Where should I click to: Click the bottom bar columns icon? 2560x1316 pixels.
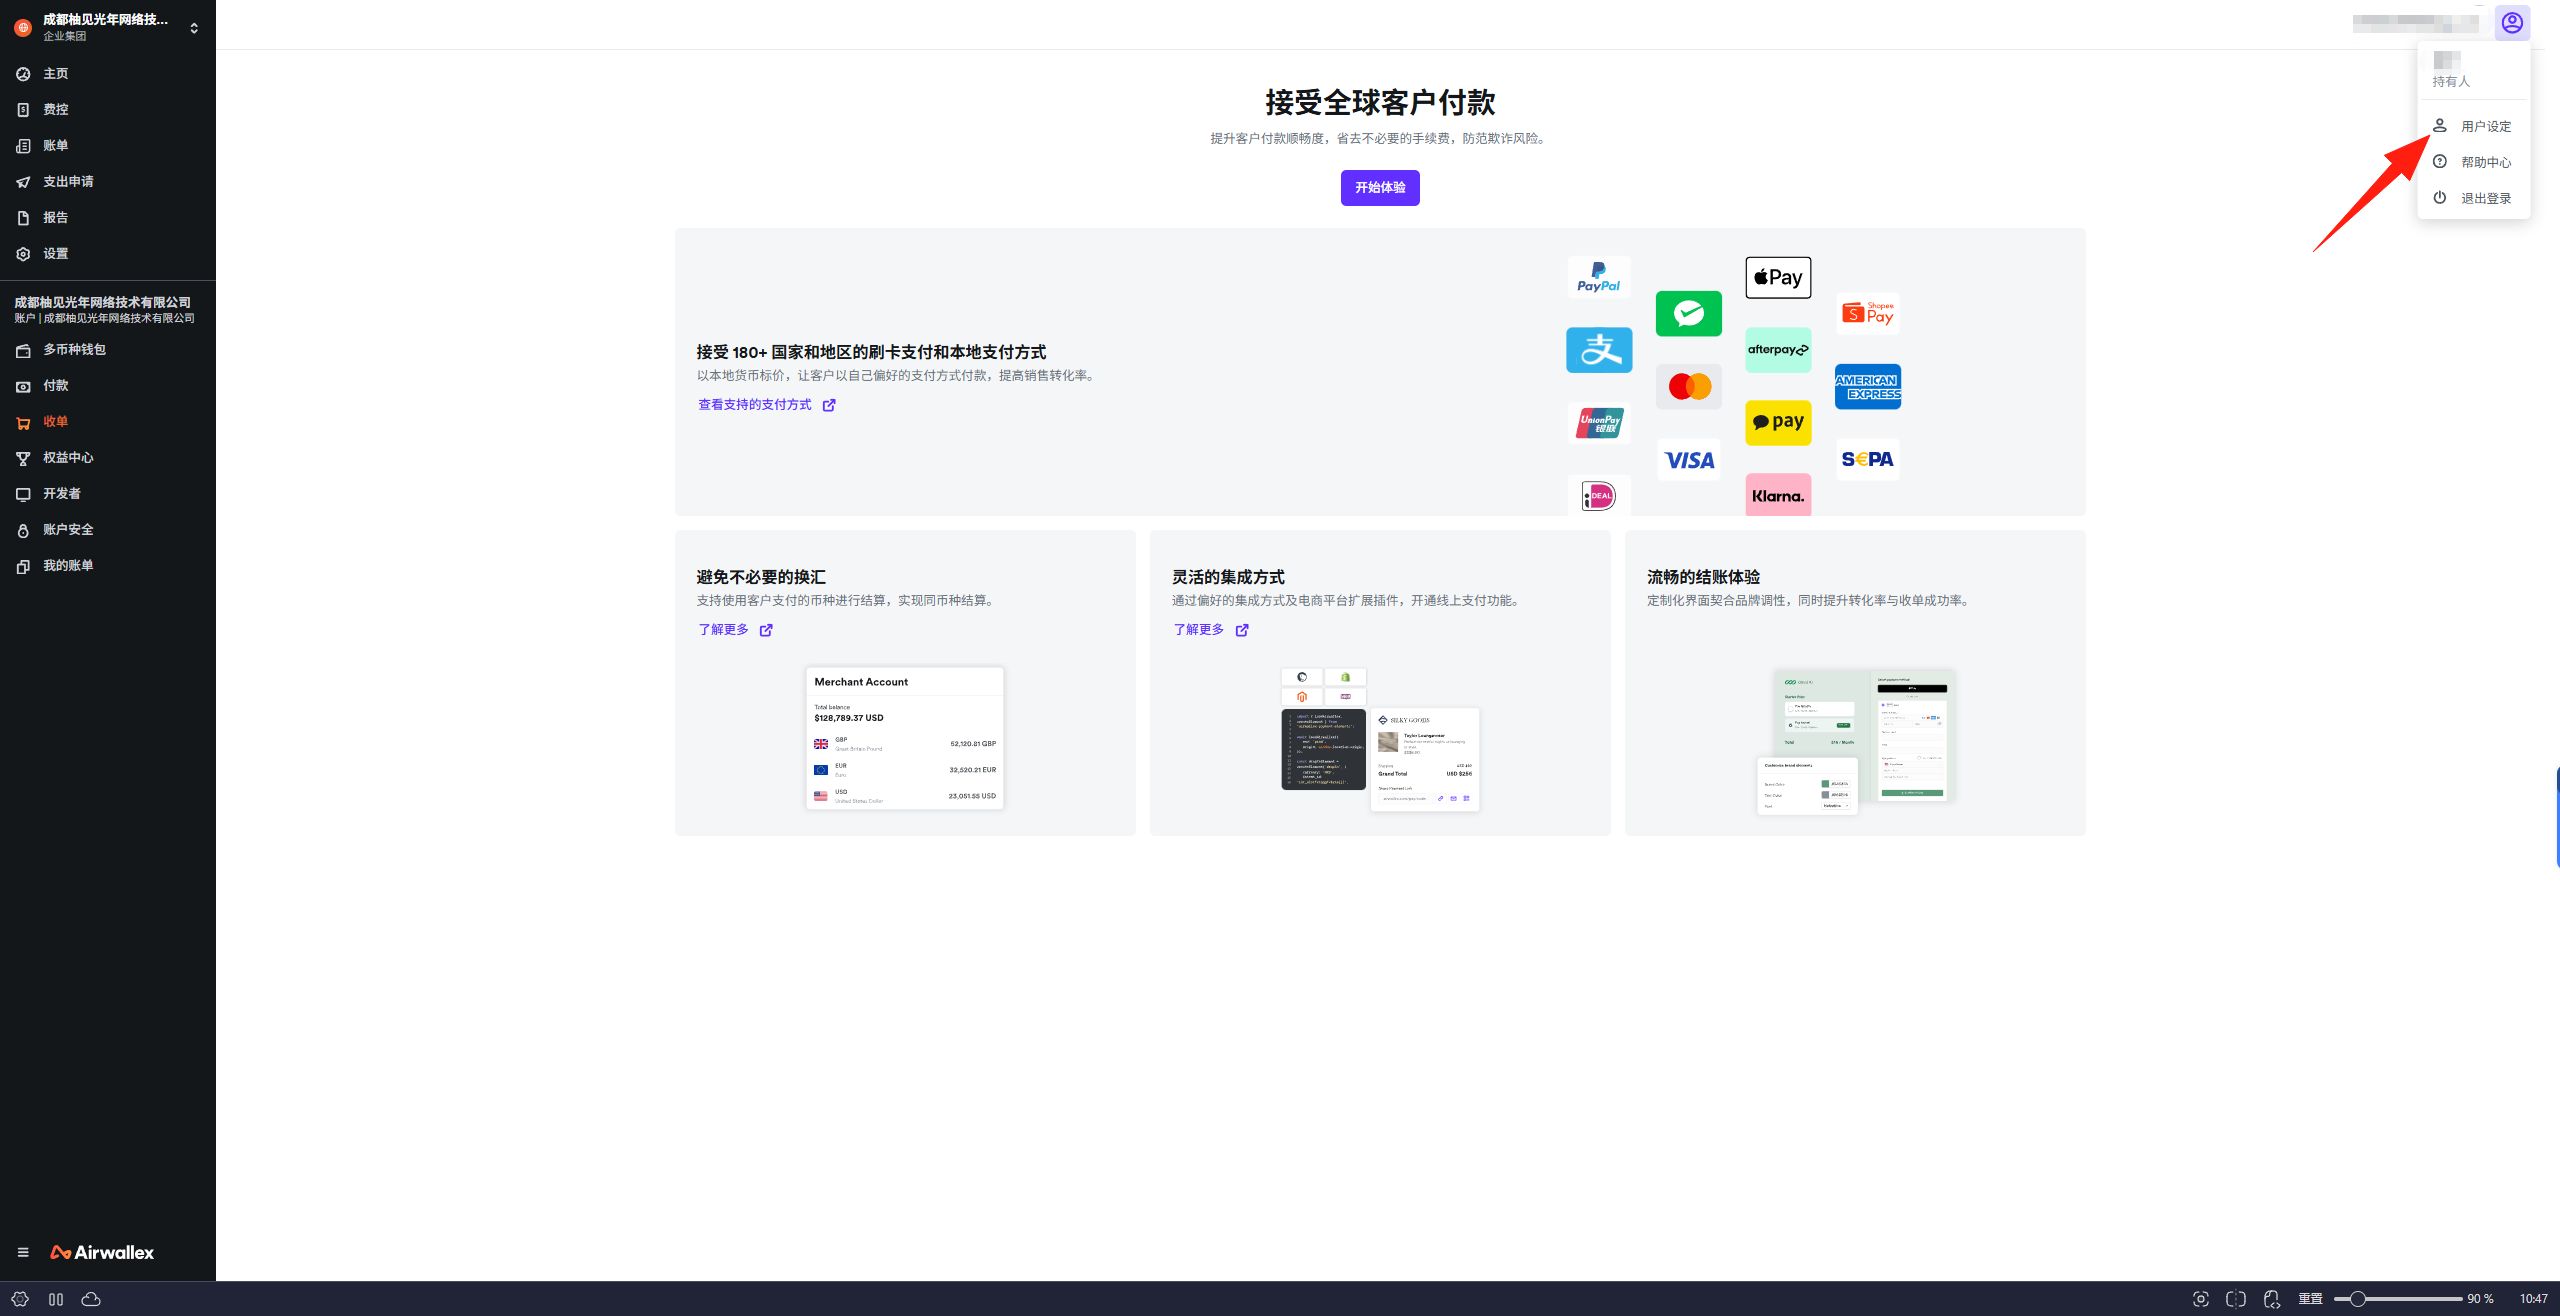[56, 1299]
